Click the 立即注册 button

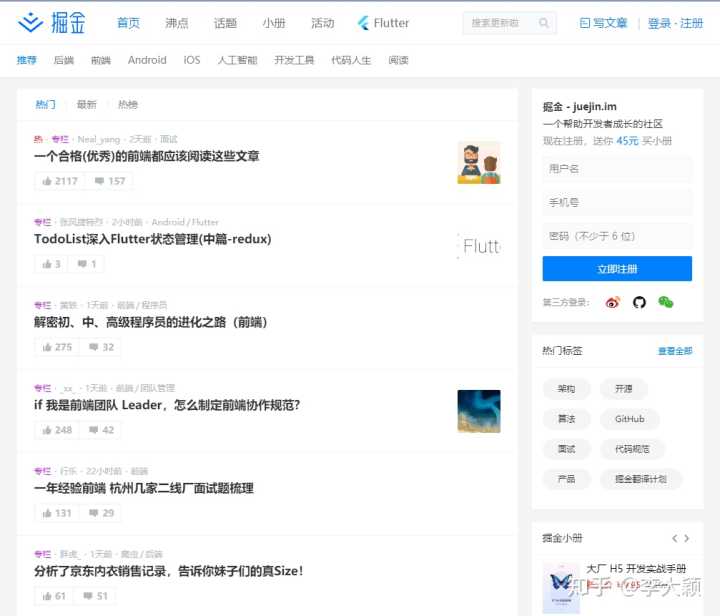point(617,269)
